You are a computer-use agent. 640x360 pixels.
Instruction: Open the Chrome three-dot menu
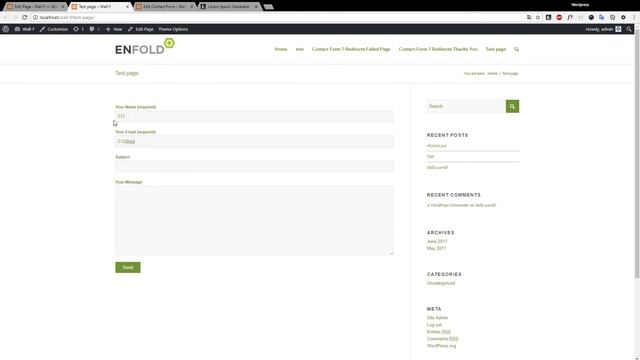coord(634,18)
